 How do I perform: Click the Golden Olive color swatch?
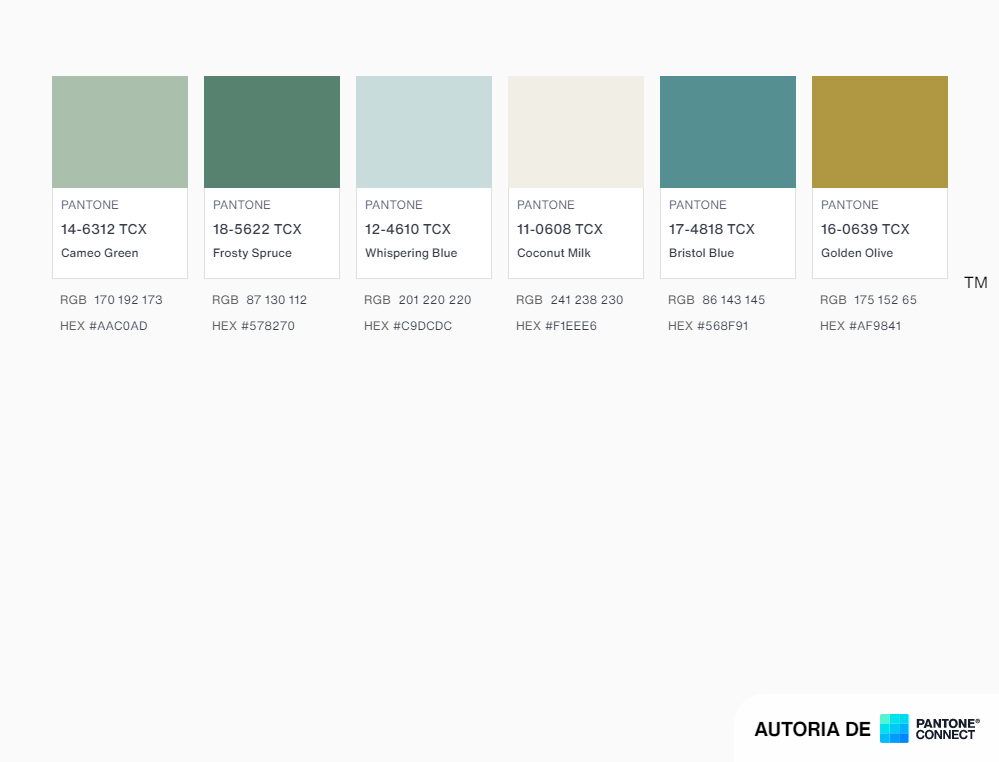(880, 132)
